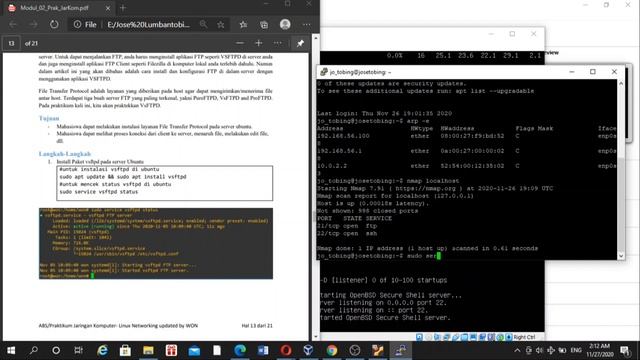Switch to PuTTY on taskbar

coord(400,350)
